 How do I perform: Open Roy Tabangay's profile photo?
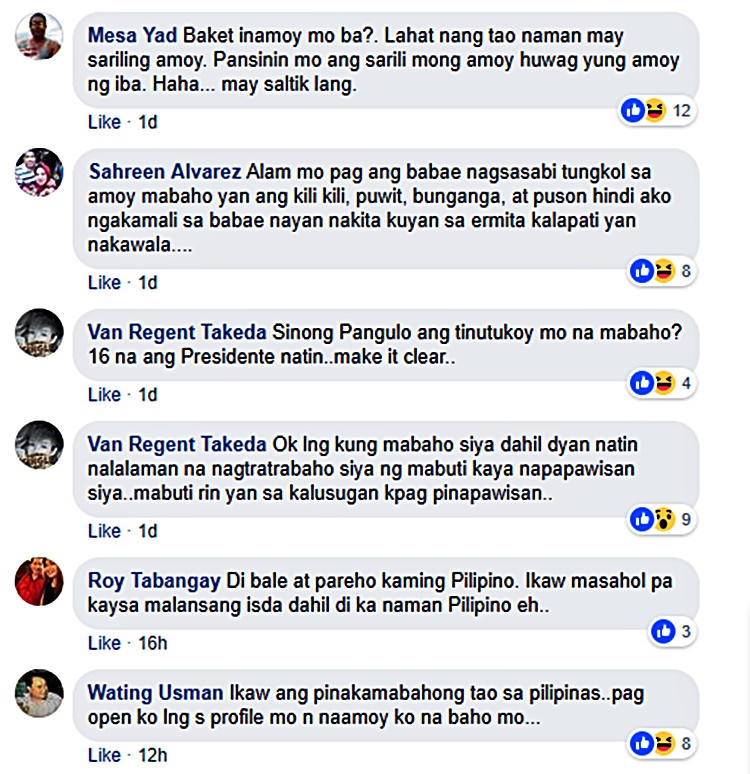[39, 581]
